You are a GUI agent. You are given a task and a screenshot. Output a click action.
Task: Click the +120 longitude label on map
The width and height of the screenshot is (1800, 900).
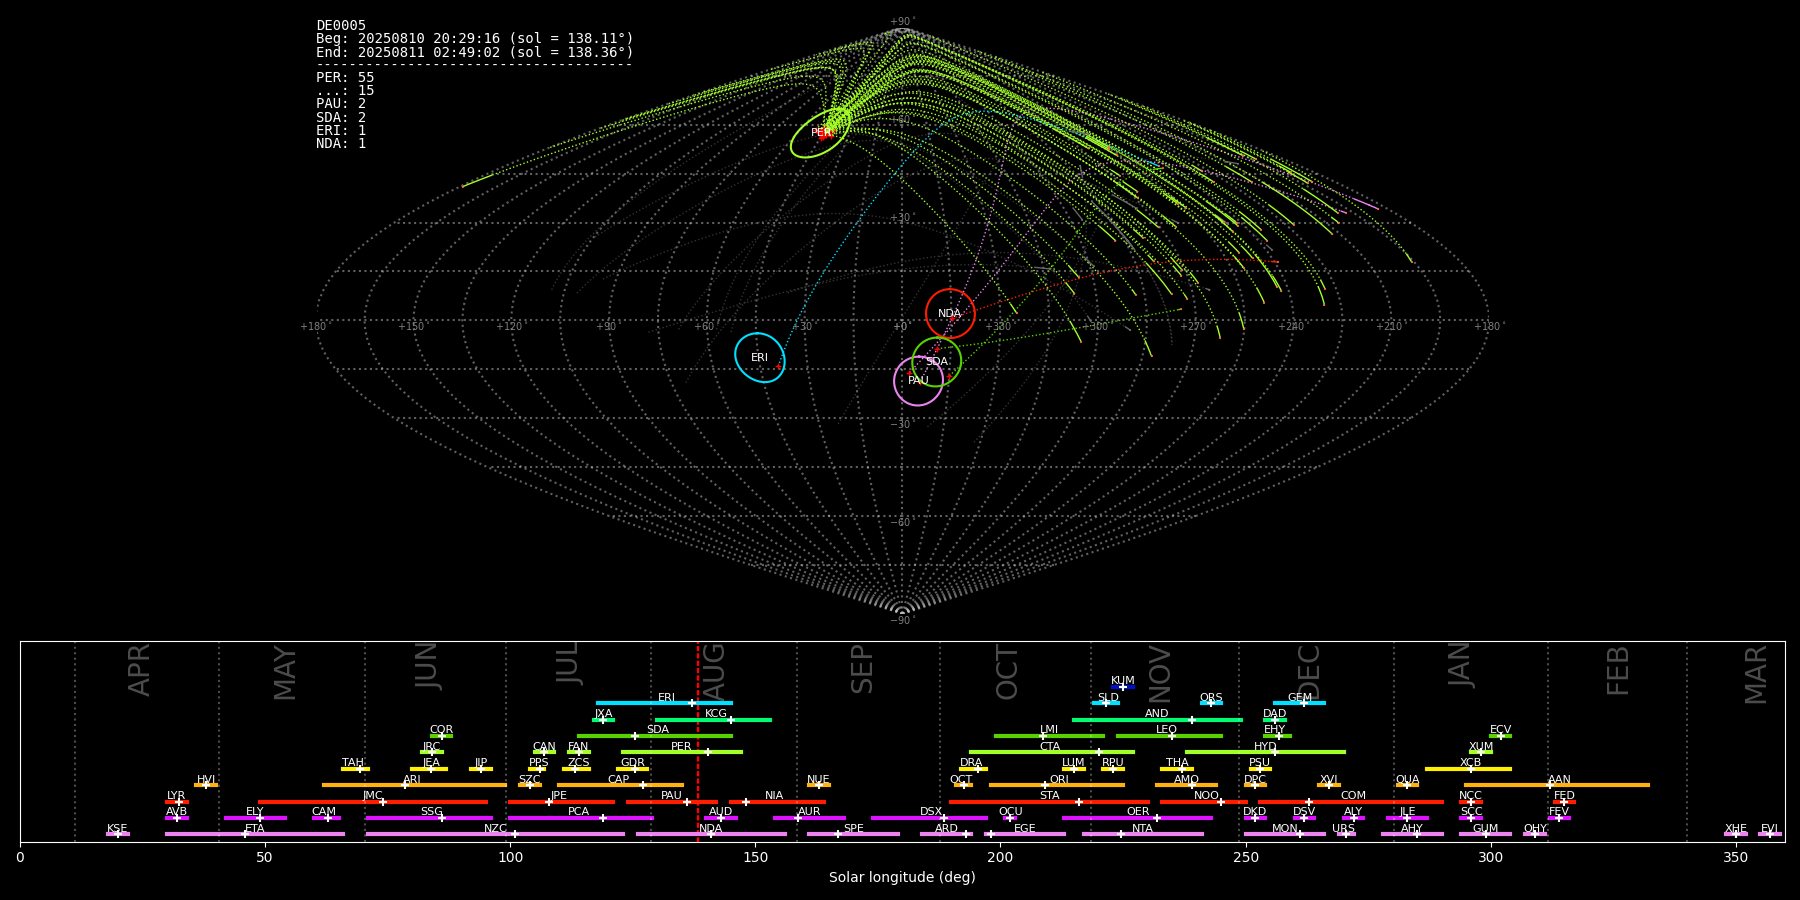(x=509, y=327)
